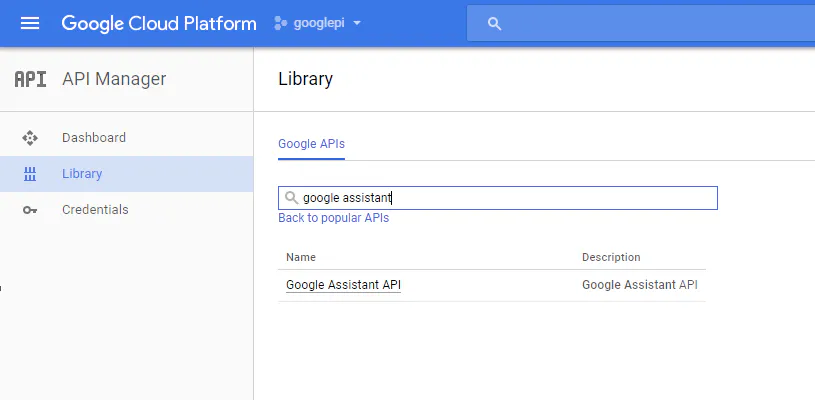Click the Library sidebar icon
The image size is (815, 400).
(30, 174)
